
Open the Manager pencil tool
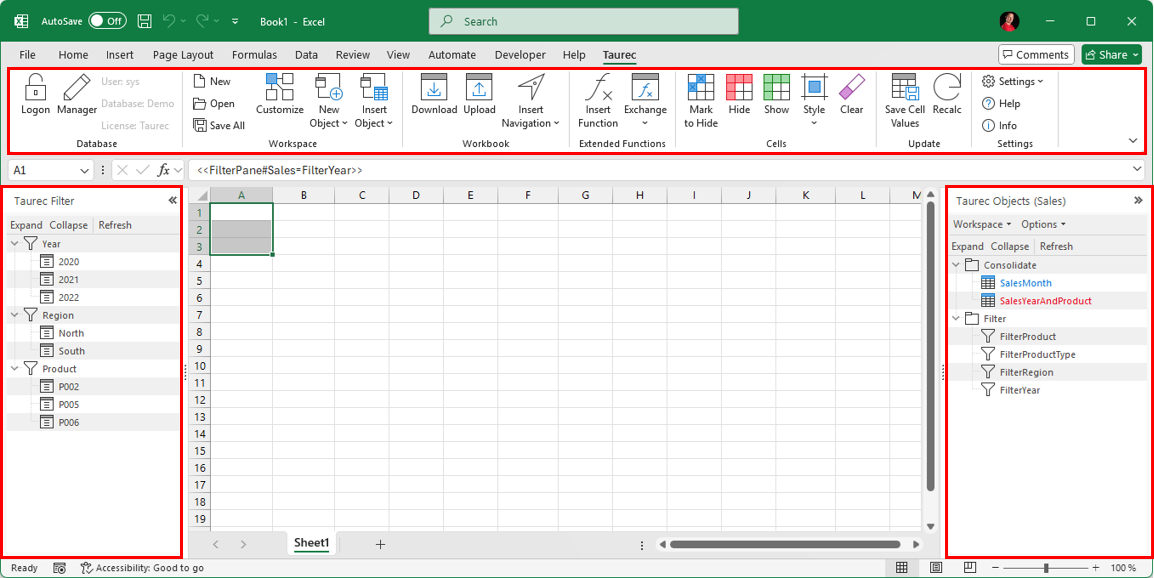coord(77,88)
